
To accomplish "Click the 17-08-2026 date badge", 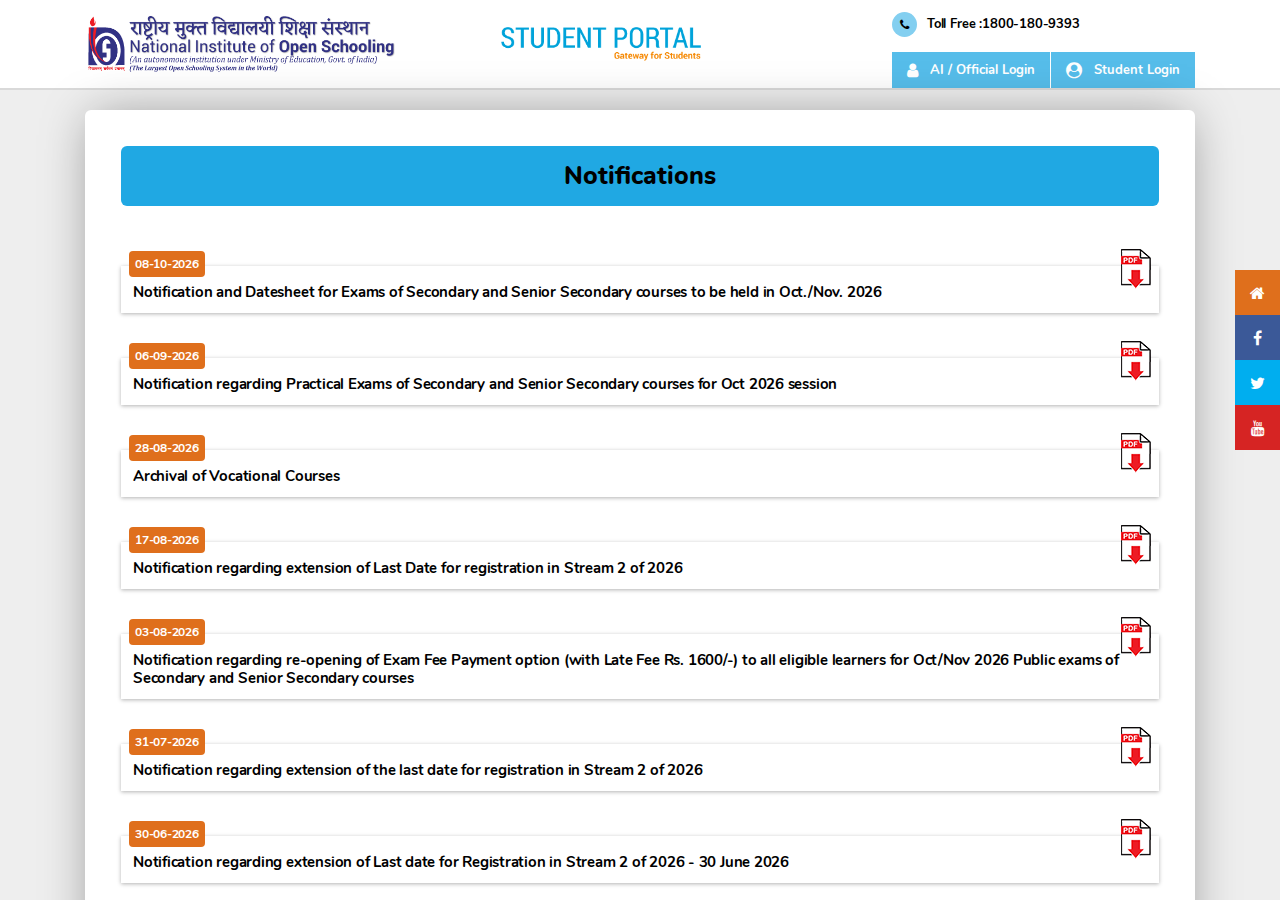I will (167, 540).
